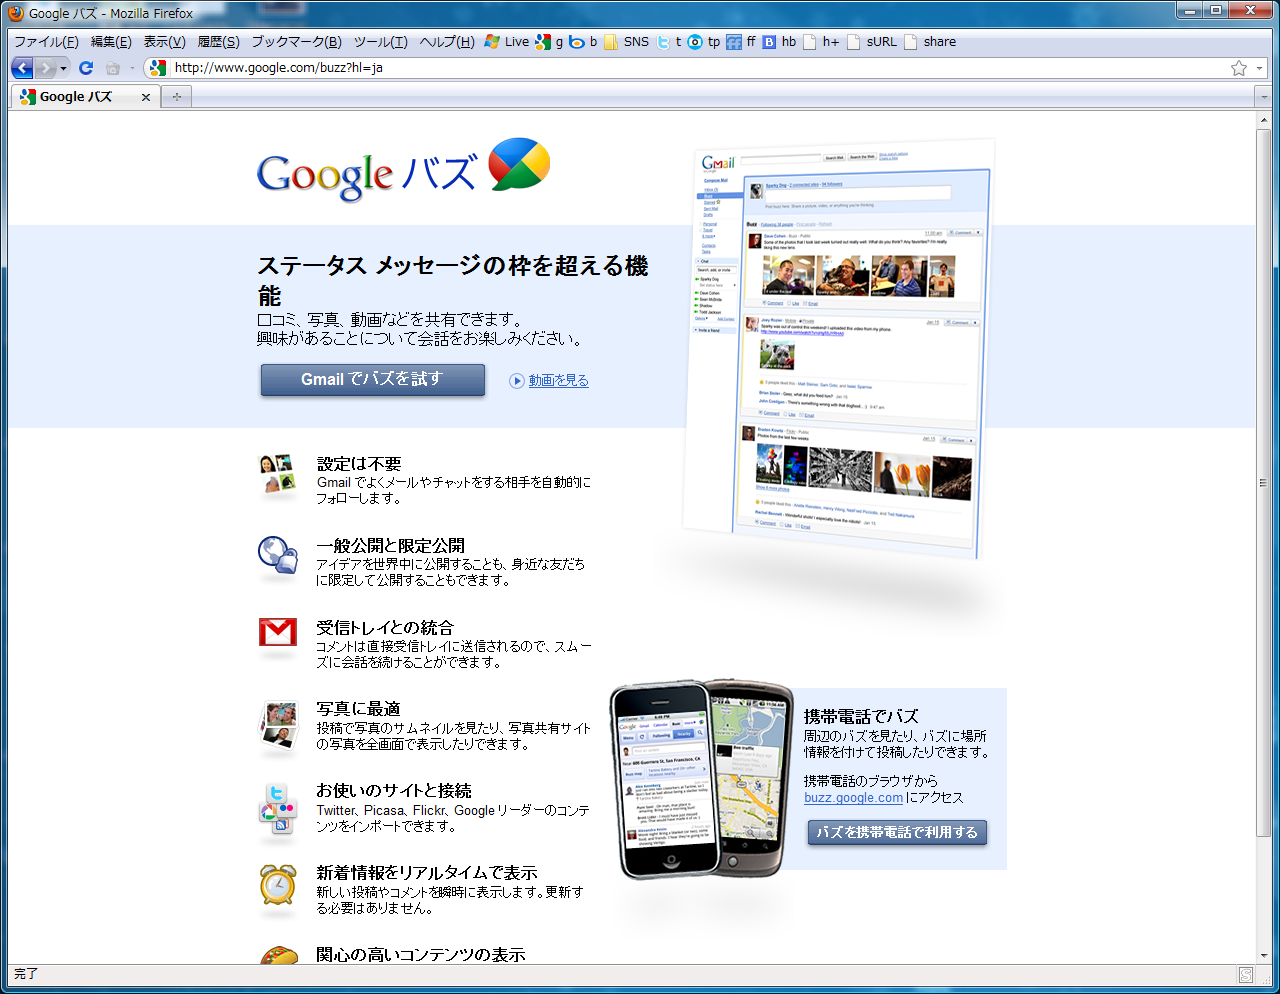The image size is (1280, 994).
Task: Click the 完了 status bar text
Action: pos(25,975)
